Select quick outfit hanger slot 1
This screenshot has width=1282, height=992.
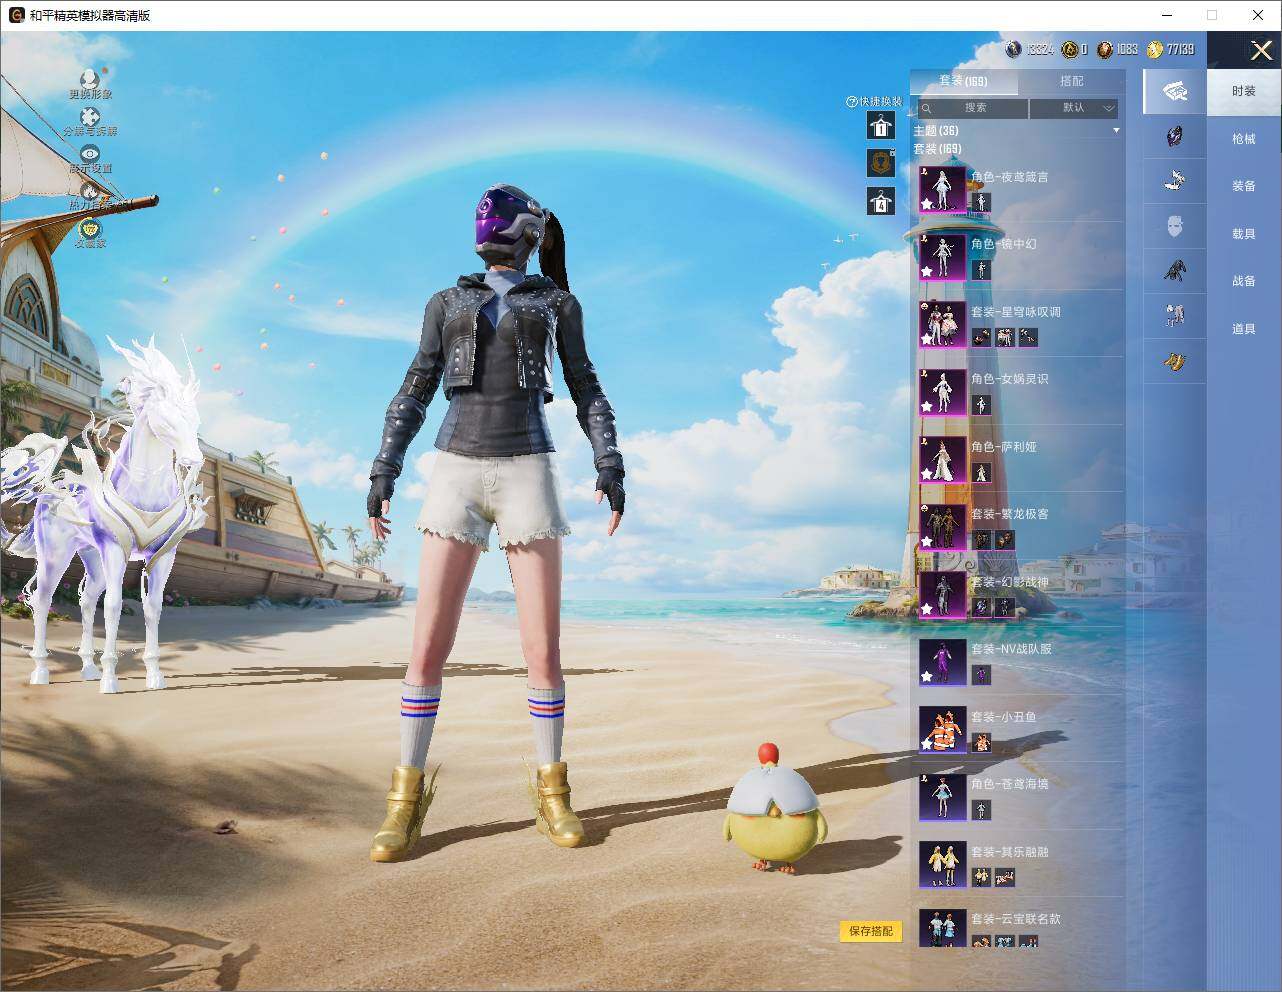pos(880,125)
